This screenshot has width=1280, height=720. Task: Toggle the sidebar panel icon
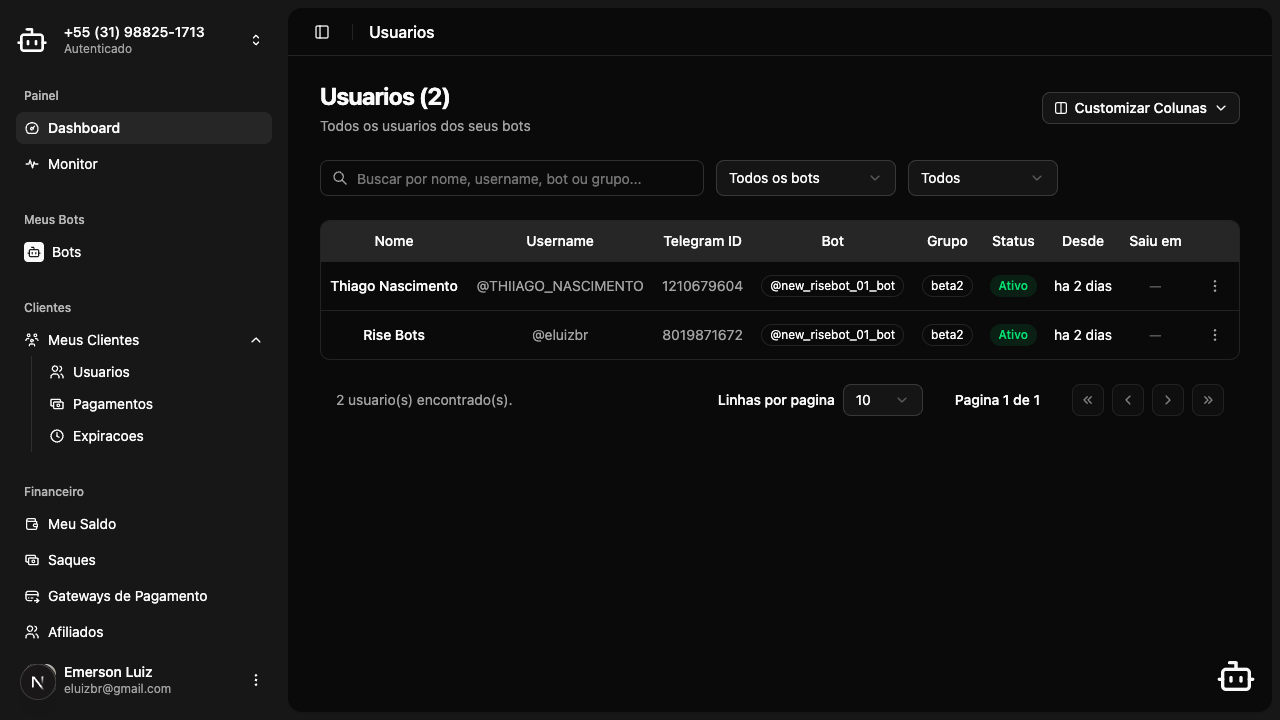pyautogui.click(x=322, y=32)
